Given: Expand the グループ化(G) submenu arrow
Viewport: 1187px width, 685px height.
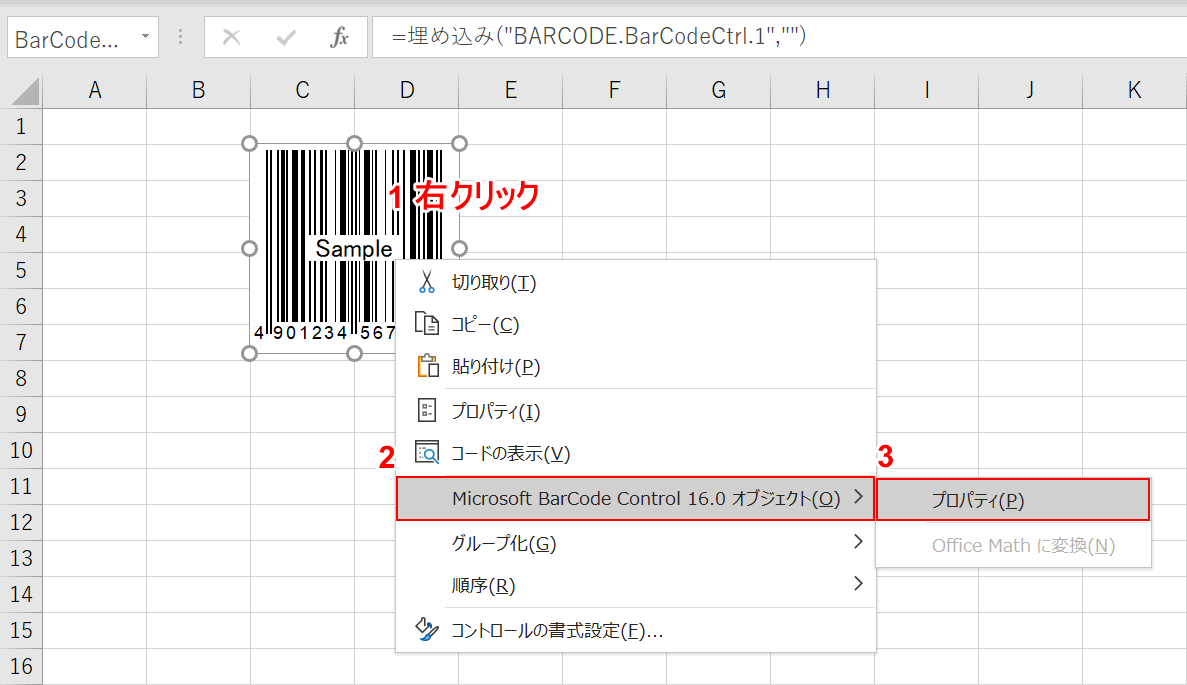Looking at the screenshot, I should tap(857, 542).
